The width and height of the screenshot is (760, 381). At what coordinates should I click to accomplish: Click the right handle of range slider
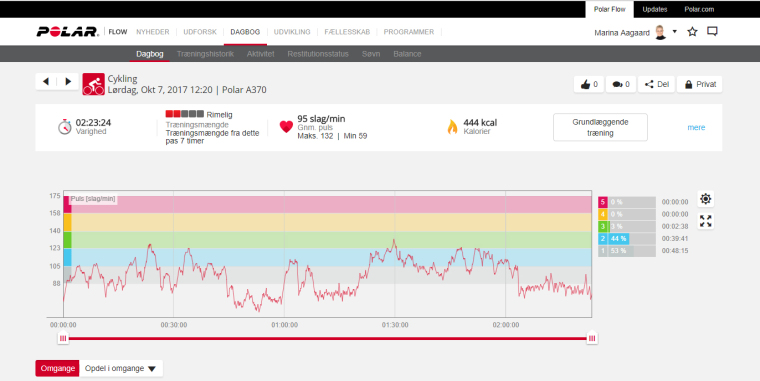[x=592, y=338]
